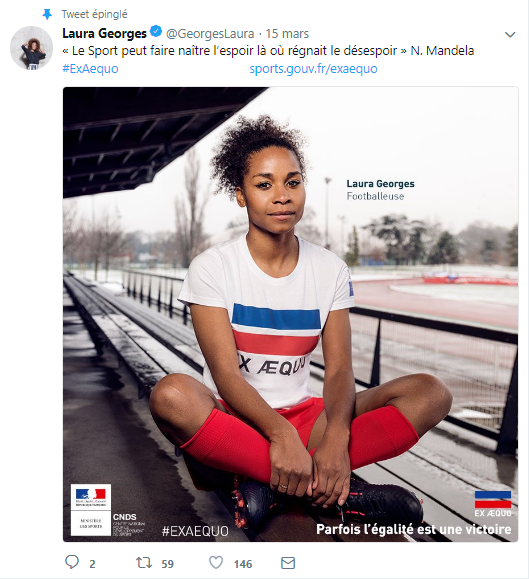529x579 pixels.
Task: Click the 59 retweets count
Action: pyautogui.click(x=167, y=564)
